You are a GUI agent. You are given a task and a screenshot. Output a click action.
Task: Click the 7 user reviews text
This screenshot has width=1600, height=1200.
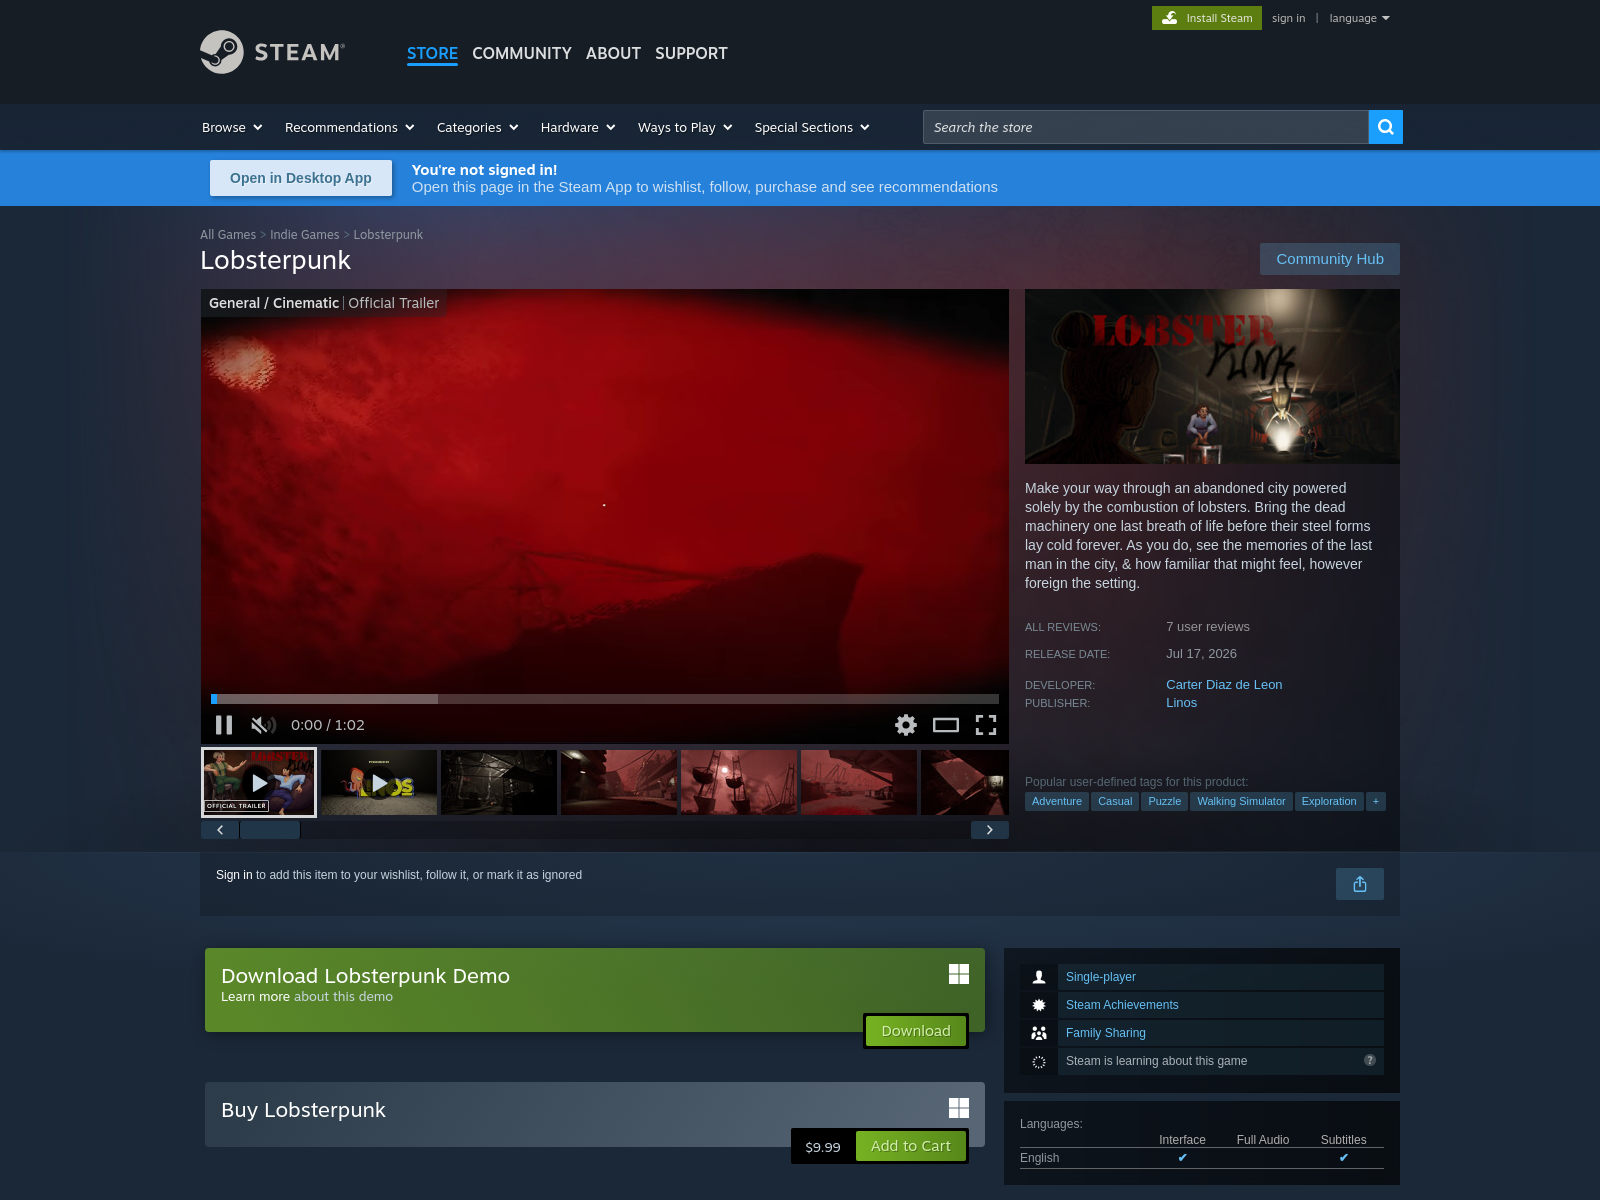[x=1208, y=627]
